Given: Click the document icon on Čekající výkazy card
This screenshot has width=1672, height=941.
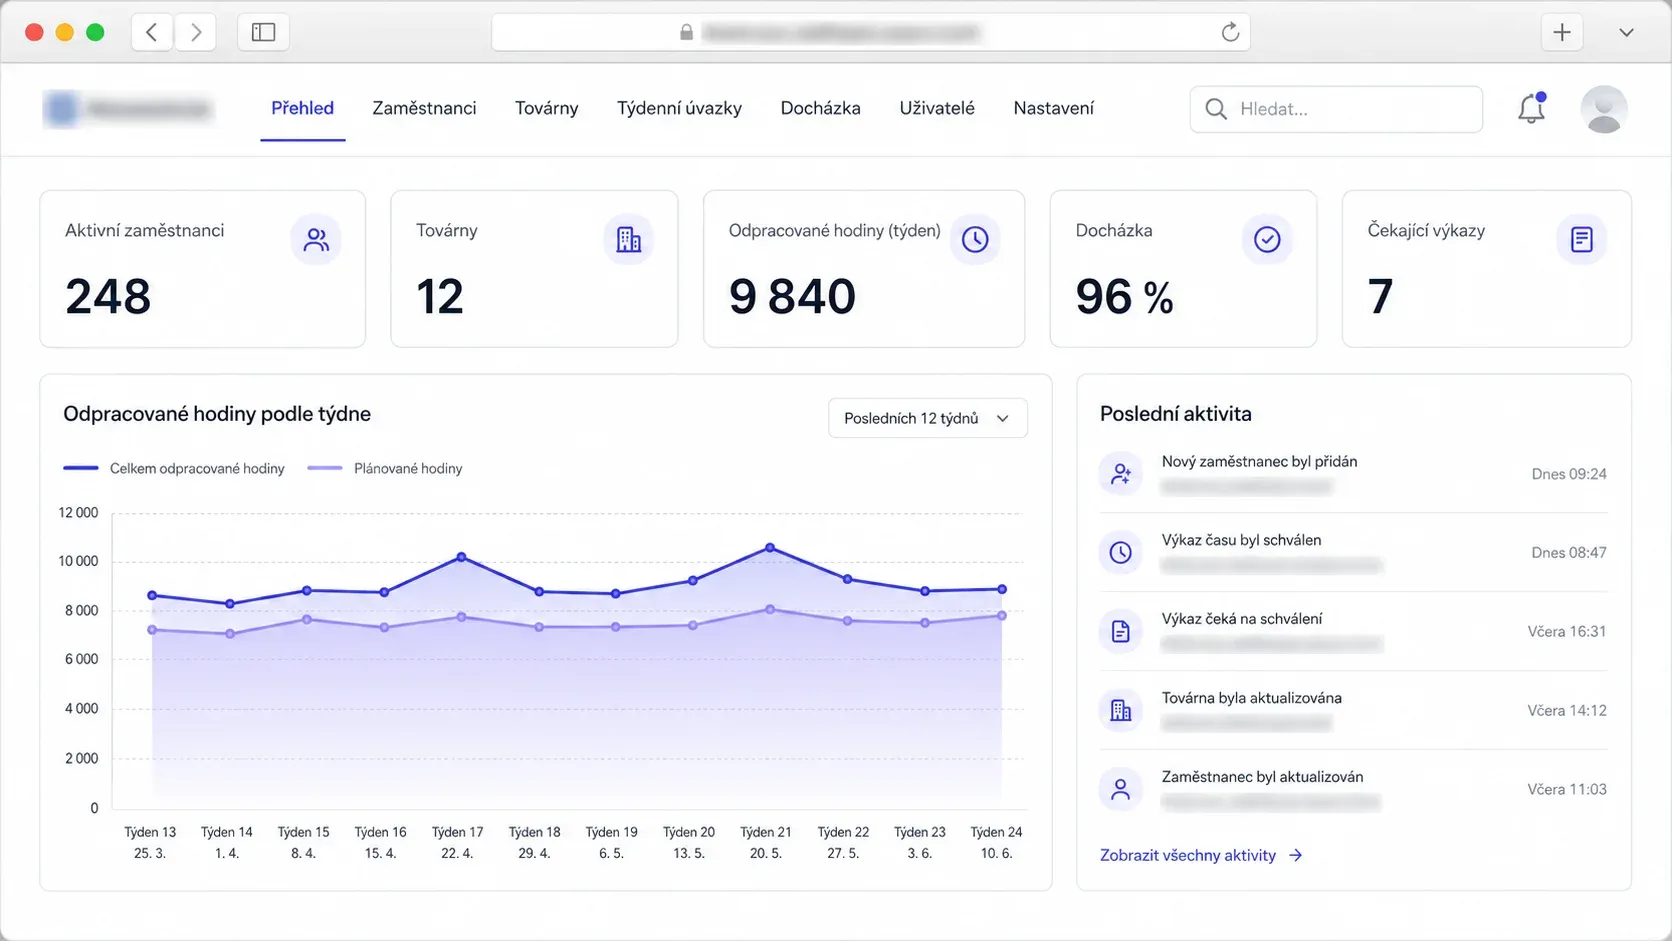Looking at the screenshot, I should click(x=1582, y=240).
